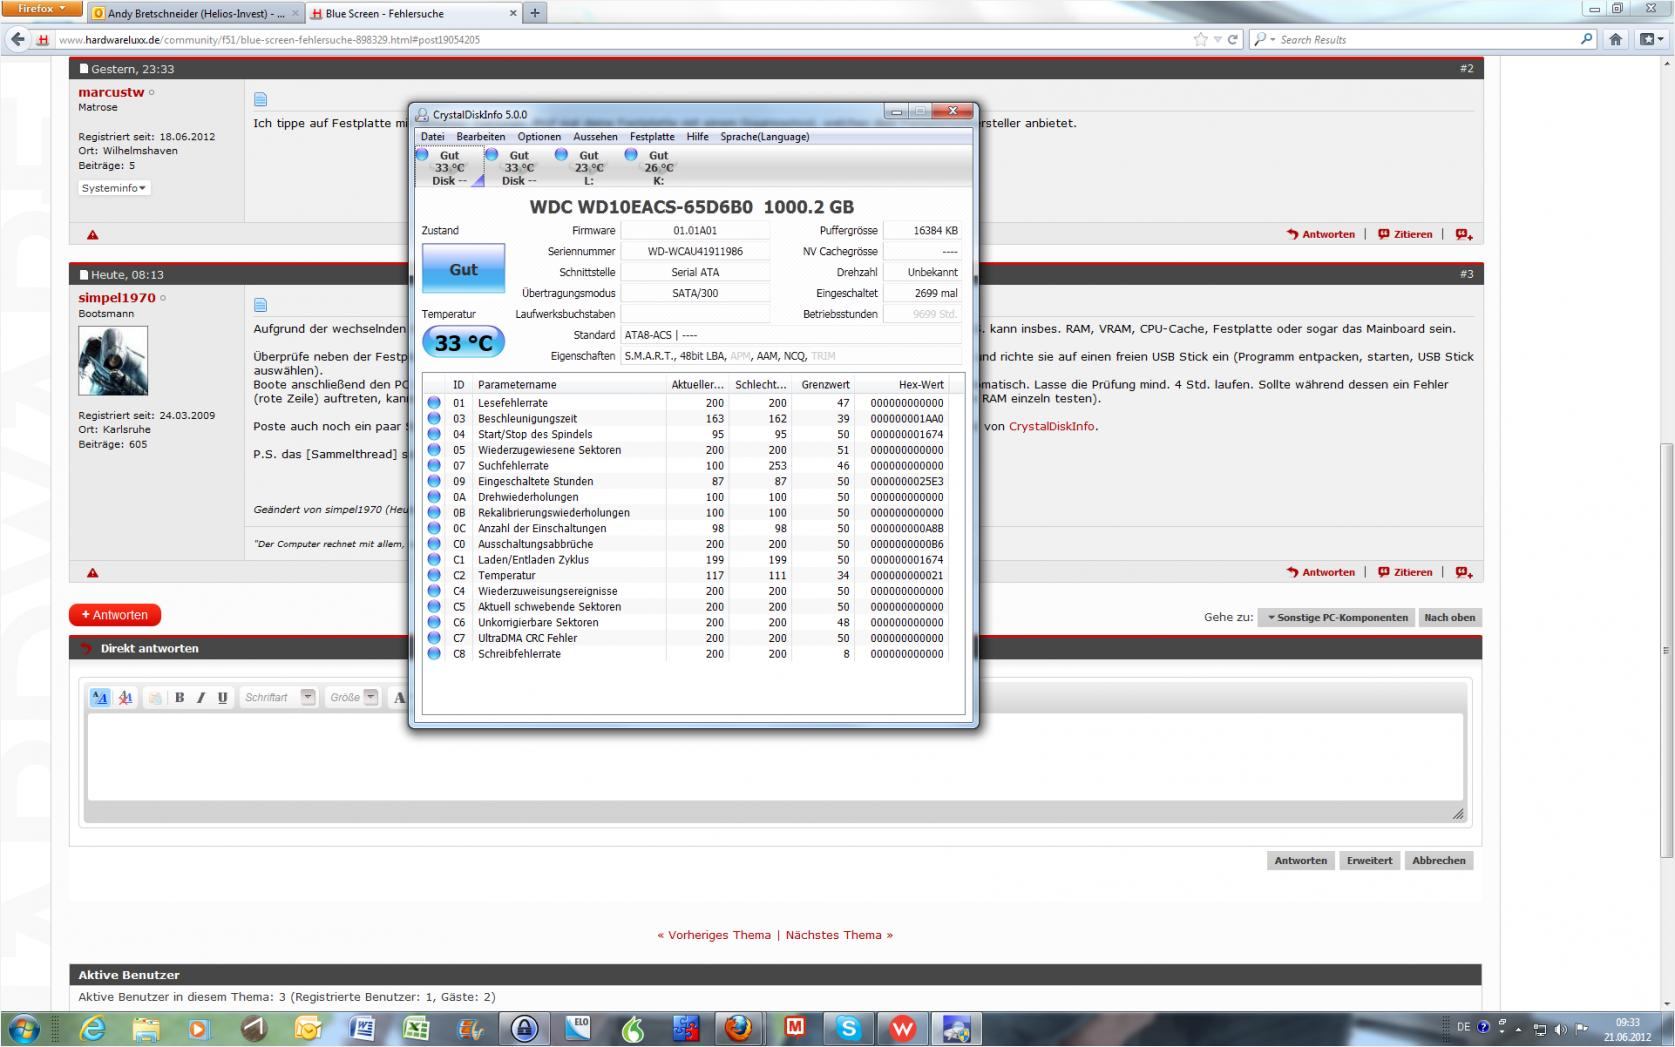Toggle bold formatting in reply editor
The width and height of the screenshot is (1675, 1047).
pyautogui.click(x=180, y=697)
